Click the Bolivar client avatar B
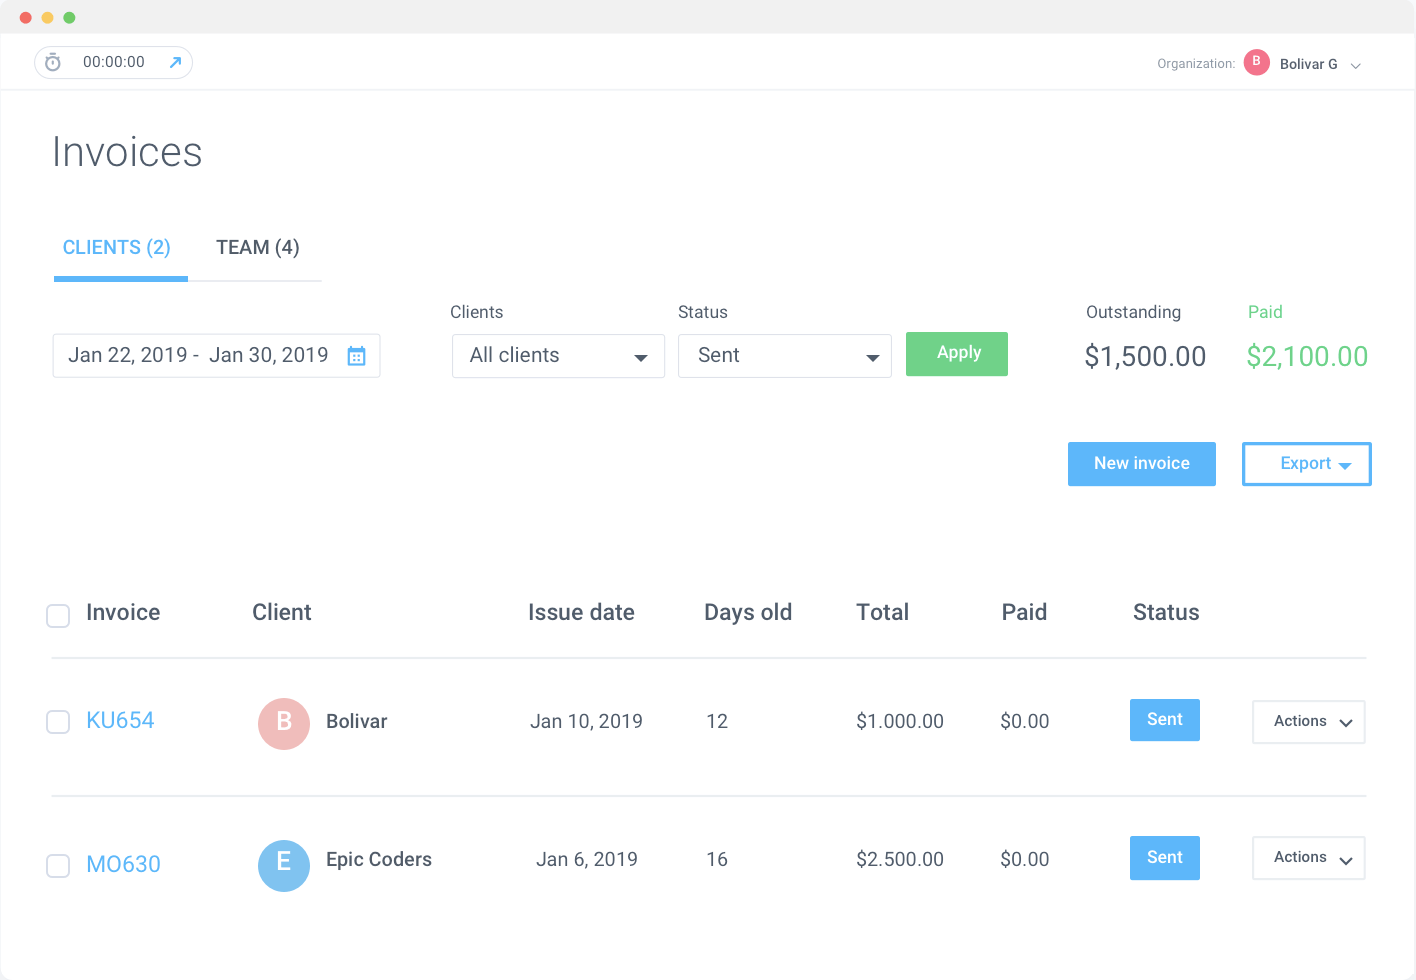The height and width of the screenshot is (980, 1416). [x=284, y=724]
